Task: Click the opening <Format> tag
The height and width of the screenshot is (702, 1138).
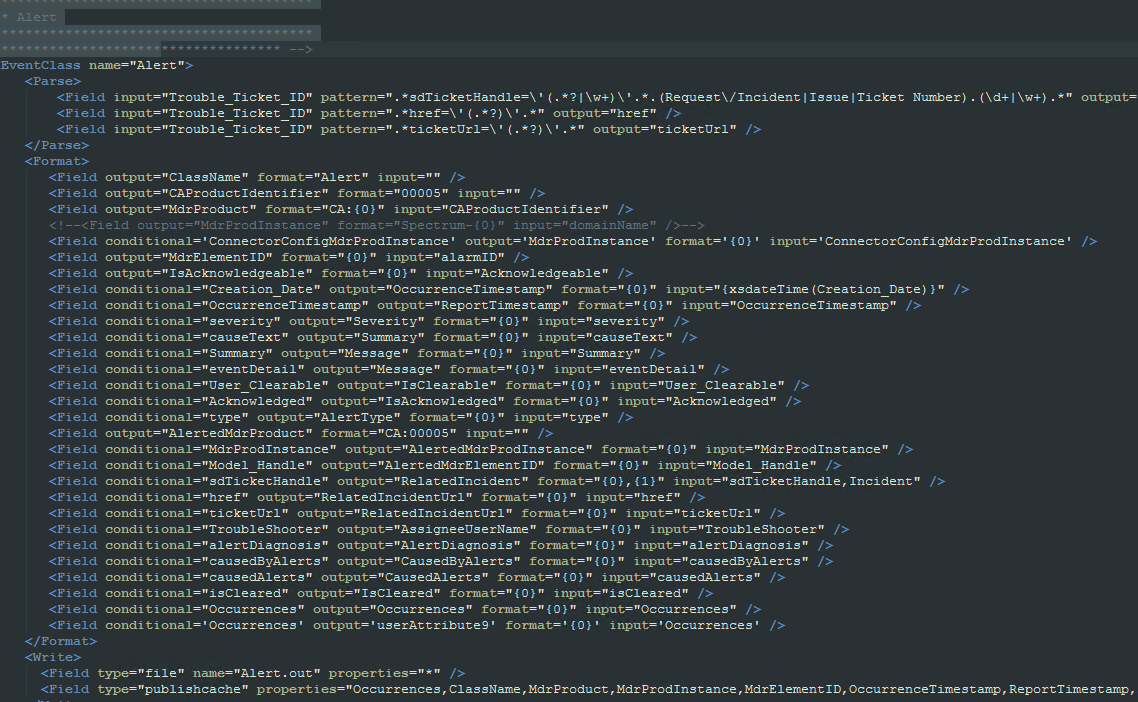Action: coord(57,161)
